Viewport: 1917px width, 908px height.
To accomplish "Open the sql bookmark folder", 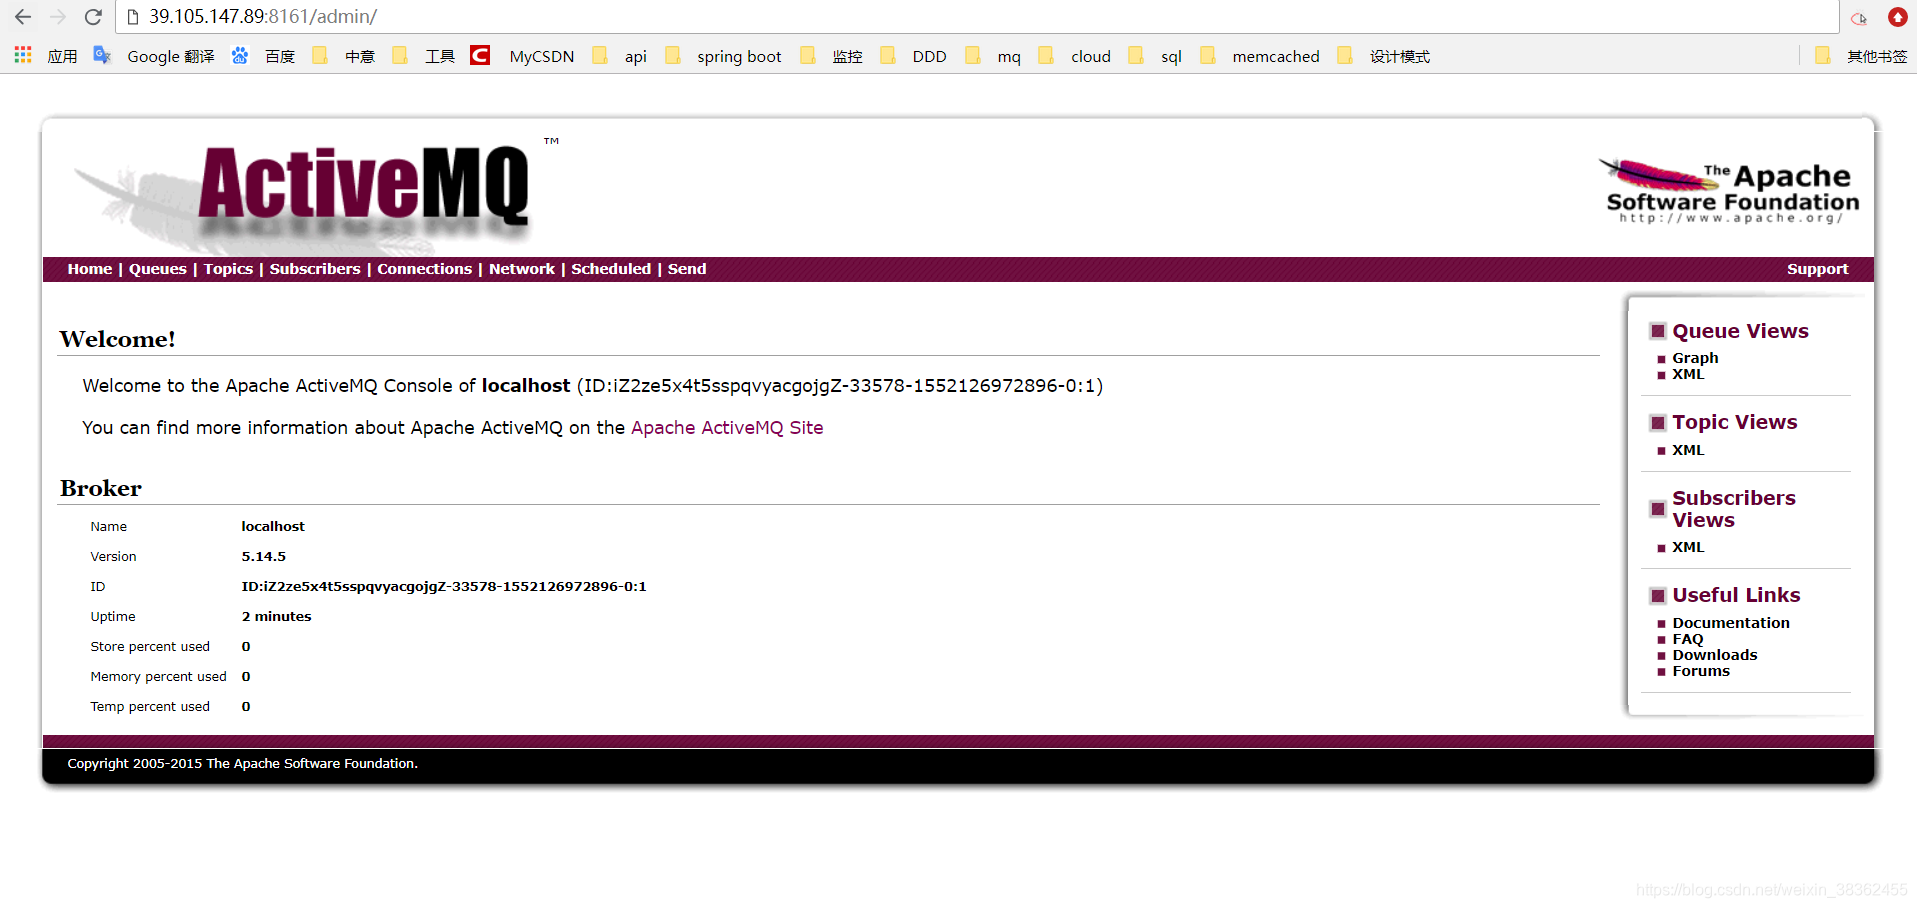I will pos(1155,56).
